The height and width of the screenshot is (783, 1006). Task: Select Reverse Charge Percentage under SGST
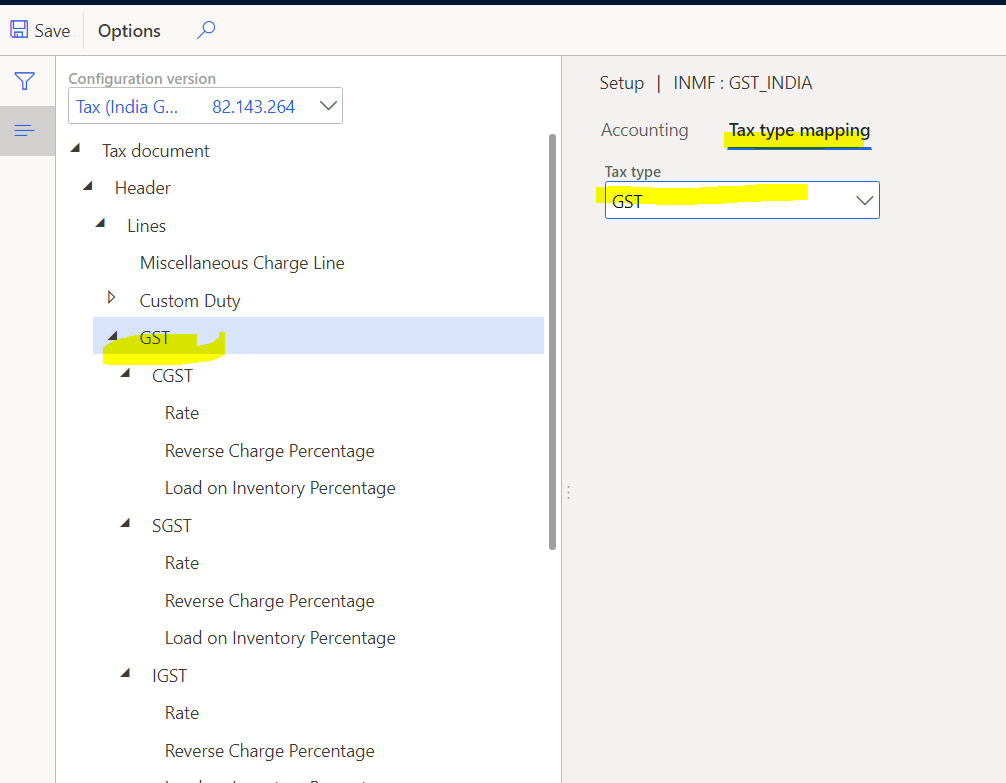(269, 600)
